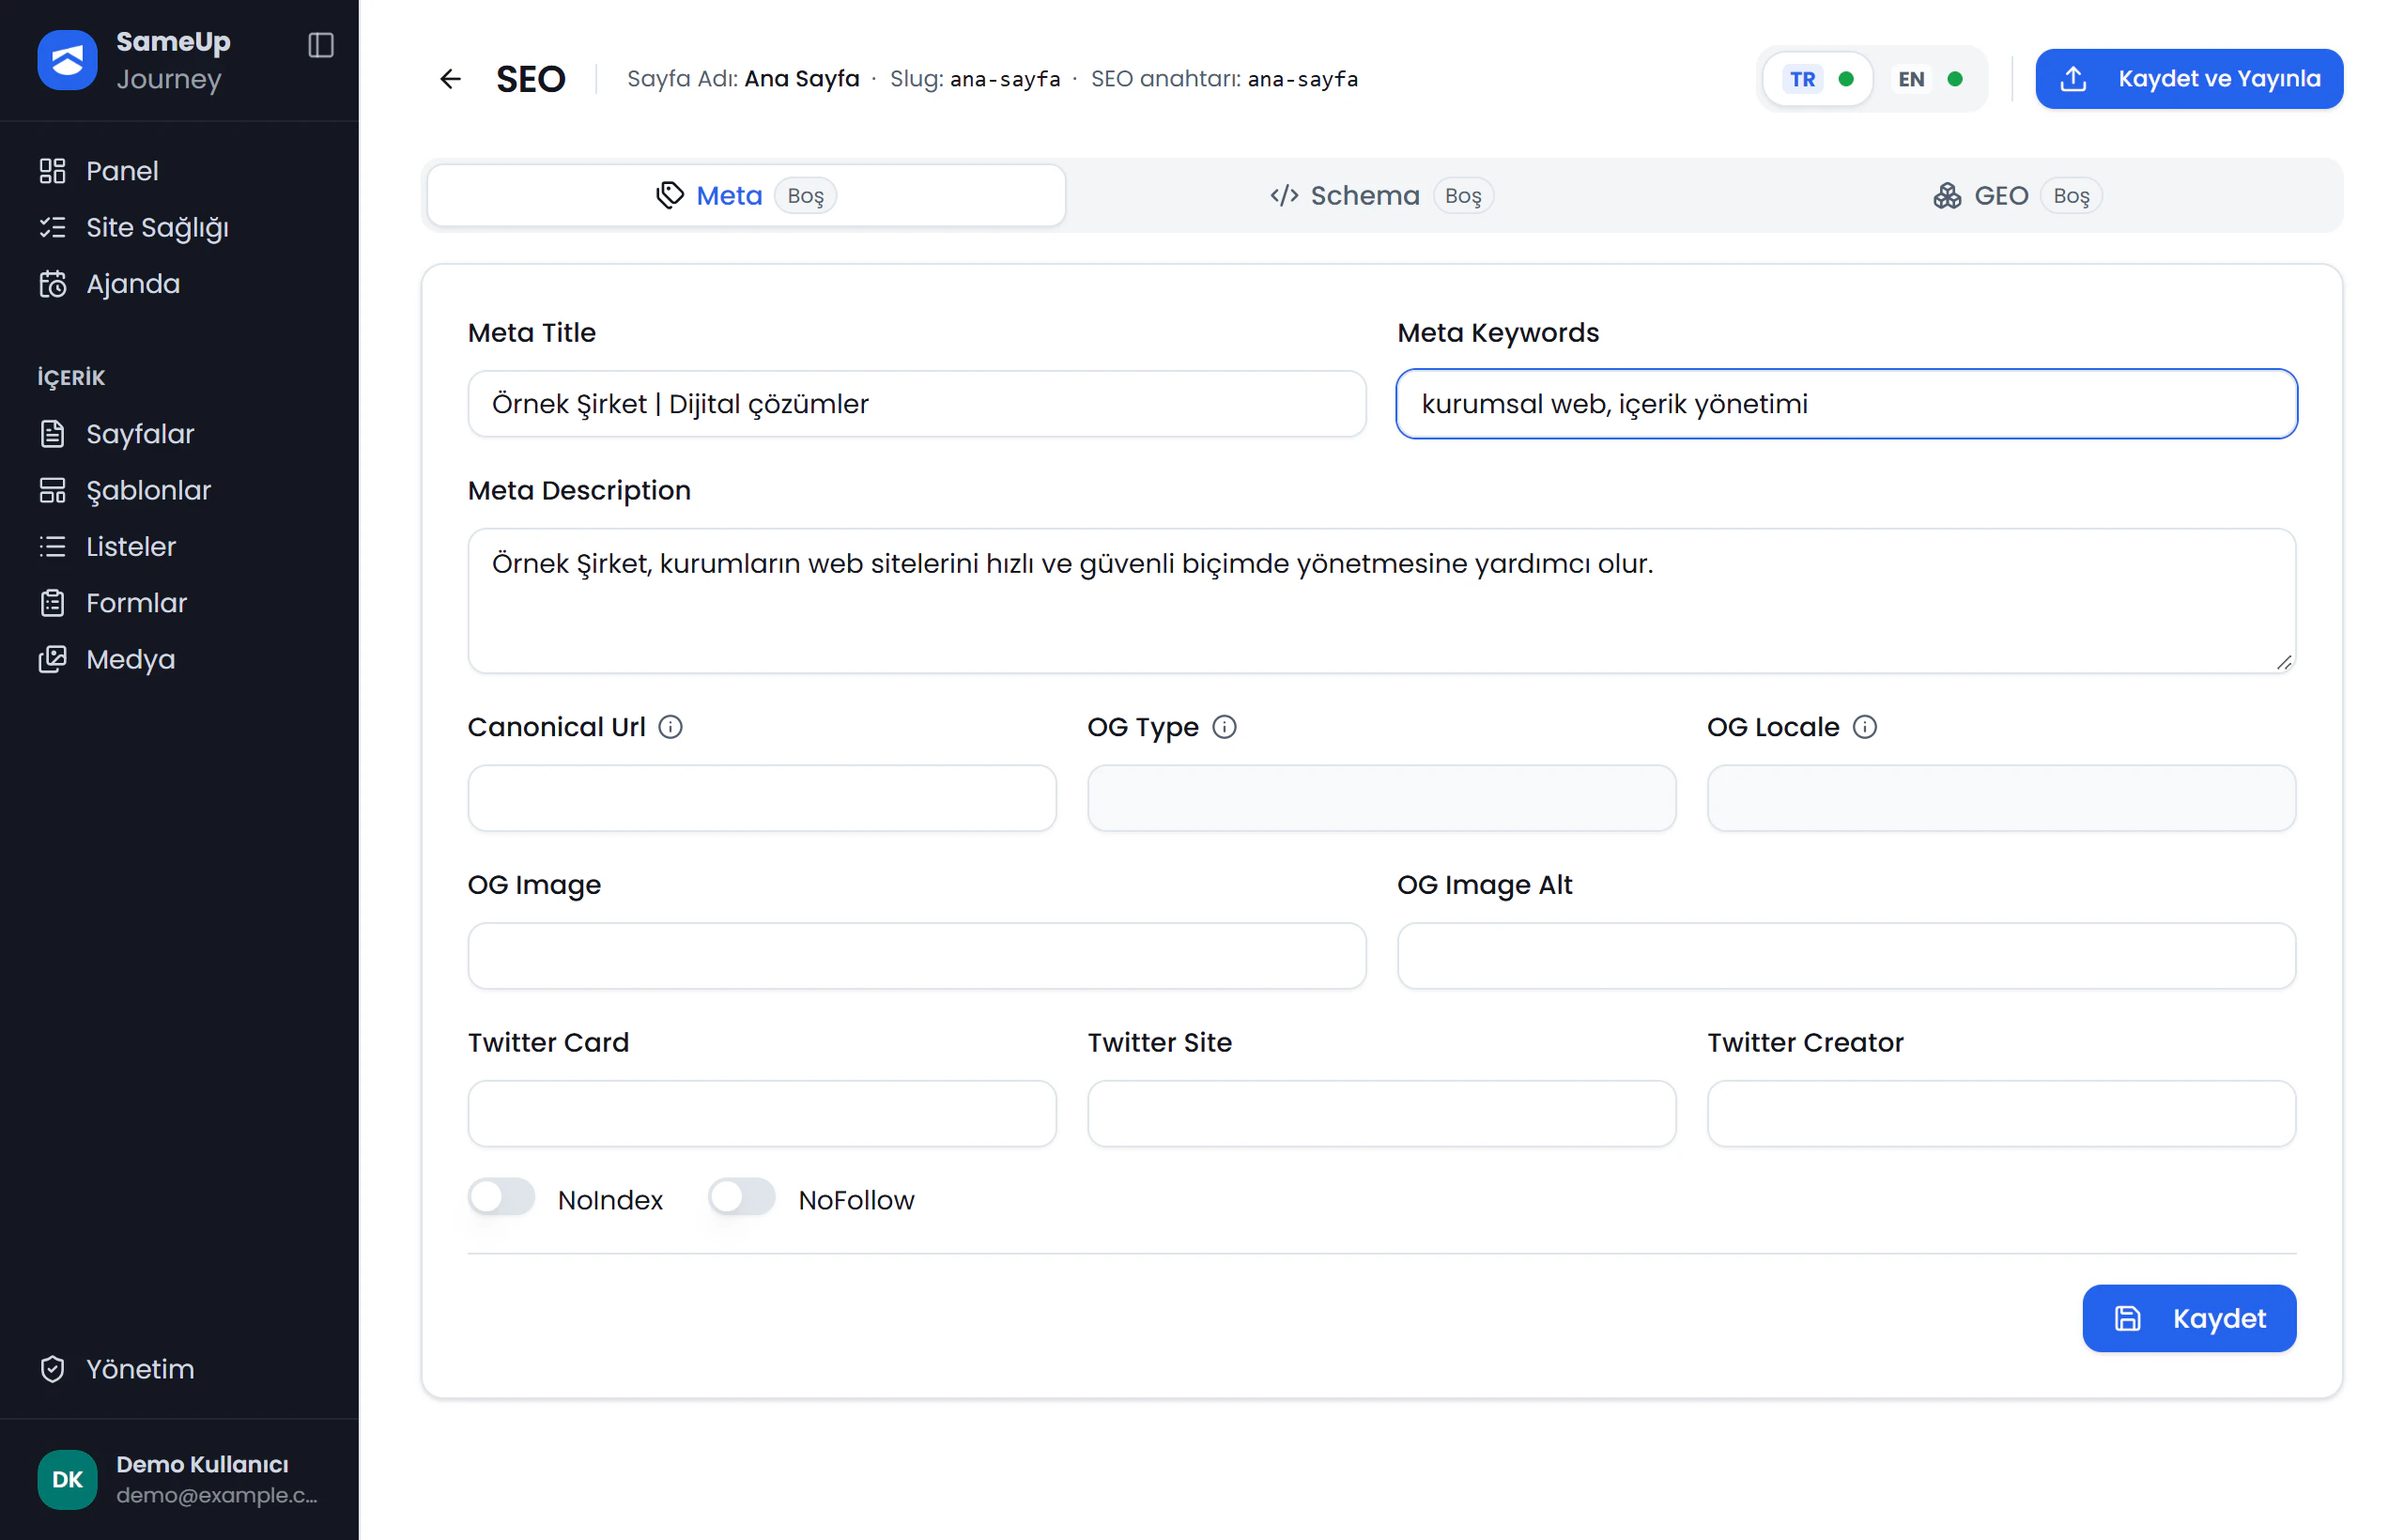The height and width of the screenshot is (1540, 2404).
Task: Select the Schema tab
Action: pyautogui.click(x=1381, y=195)
